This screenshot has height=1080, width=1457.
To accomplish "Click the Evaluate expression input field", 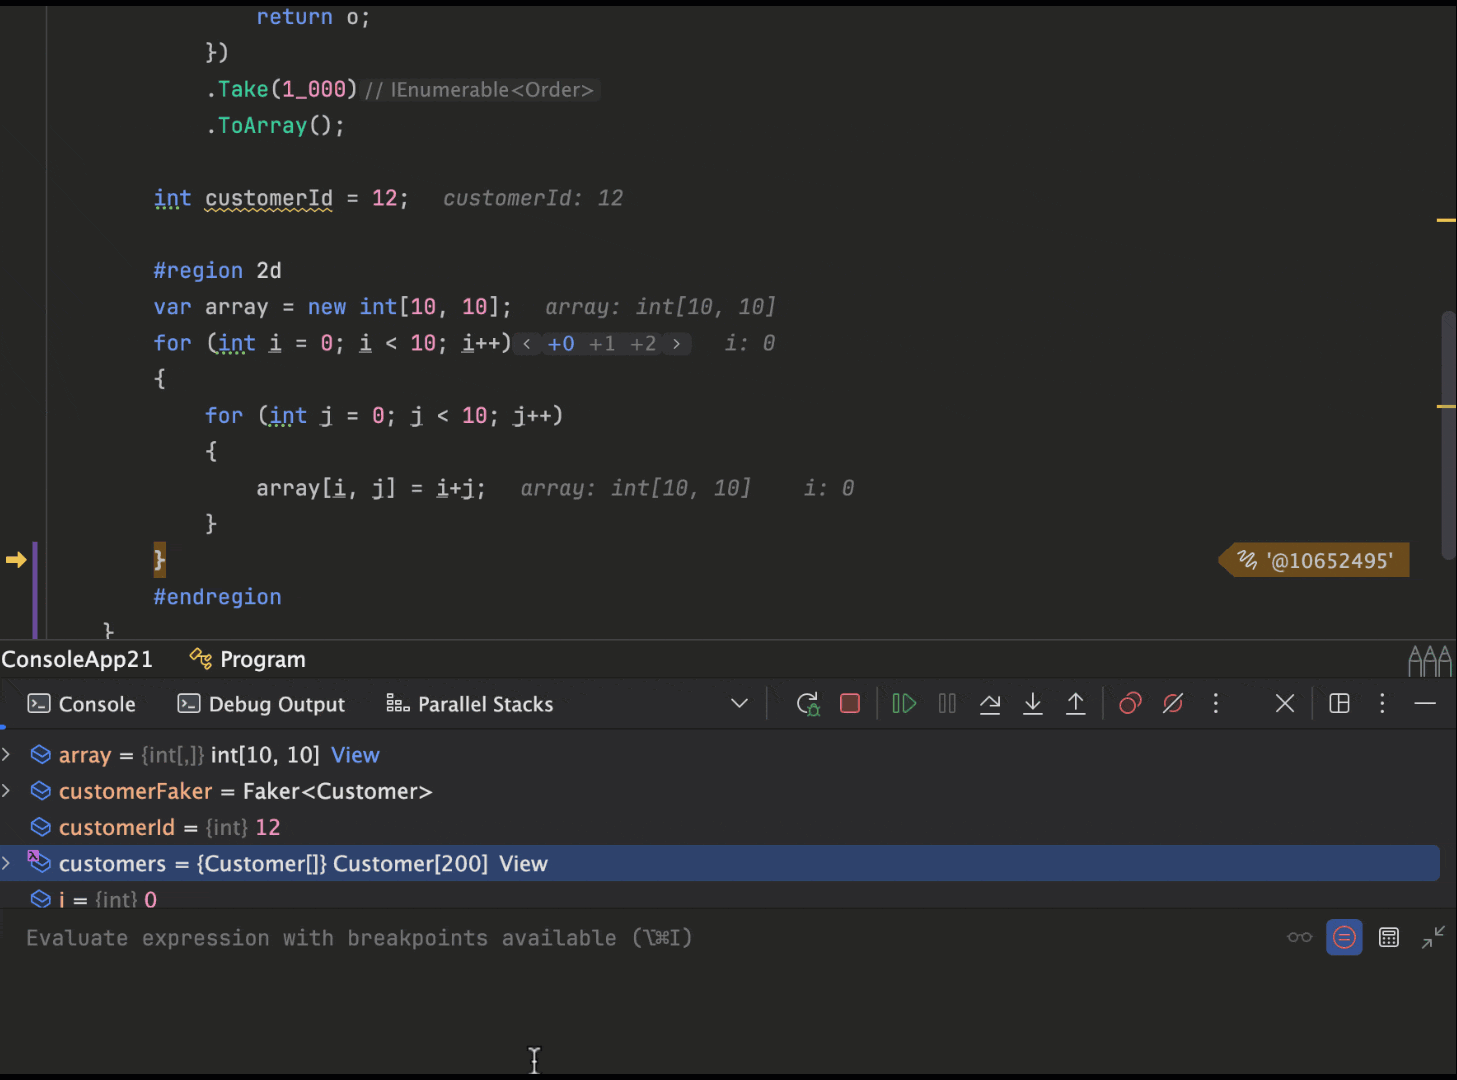I will (x=600, y=938).
